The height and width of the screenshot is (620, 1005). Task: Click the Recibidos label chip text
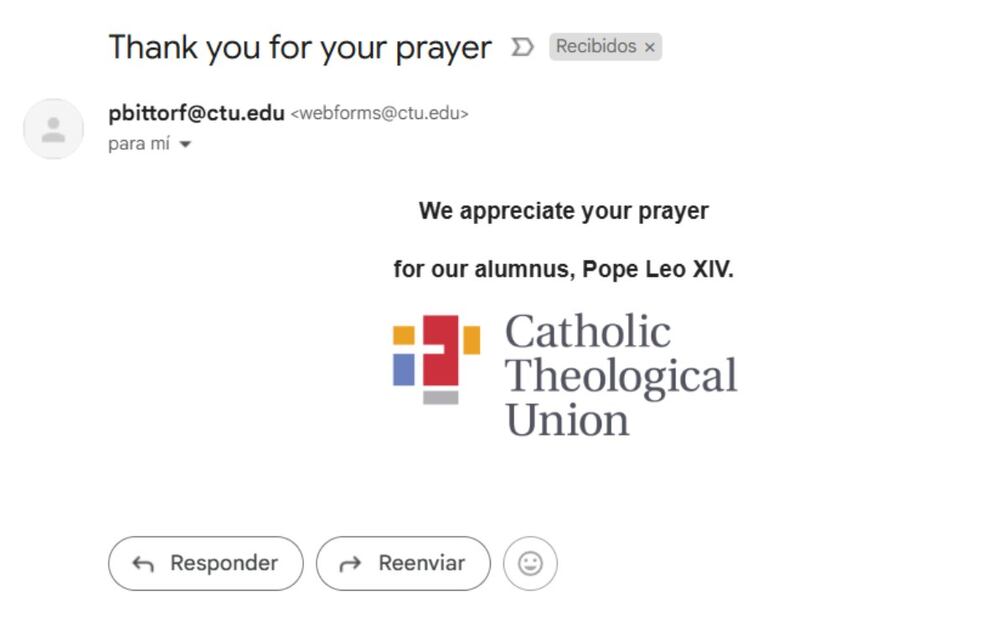coord(596,47)
